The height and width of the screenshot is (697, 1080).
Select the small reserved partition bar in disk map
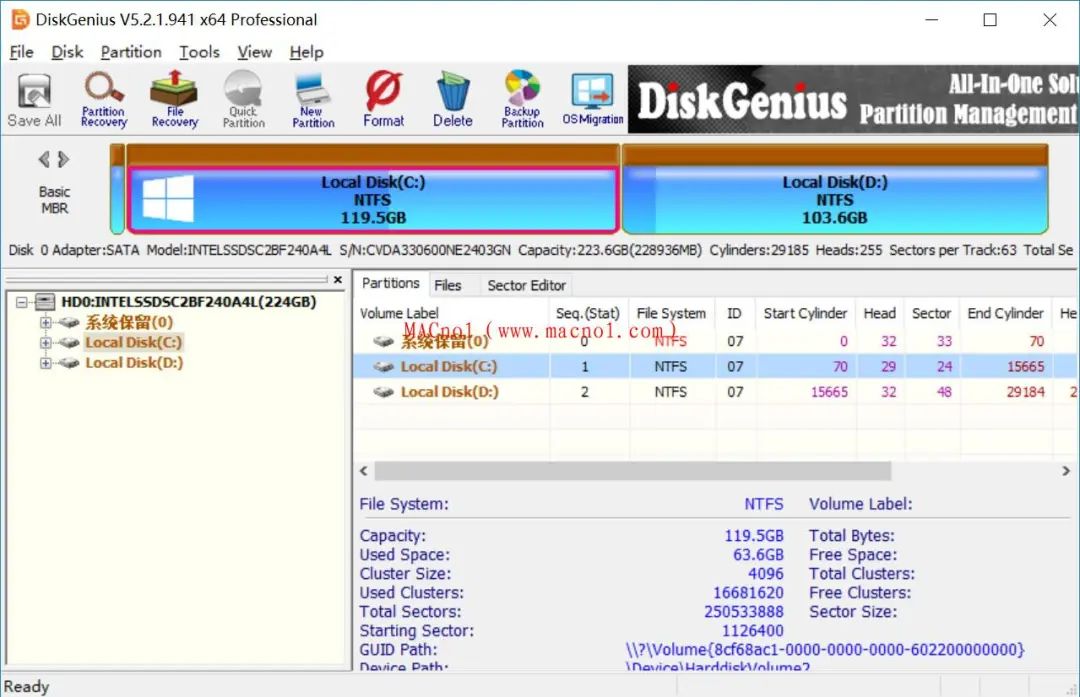117,189
